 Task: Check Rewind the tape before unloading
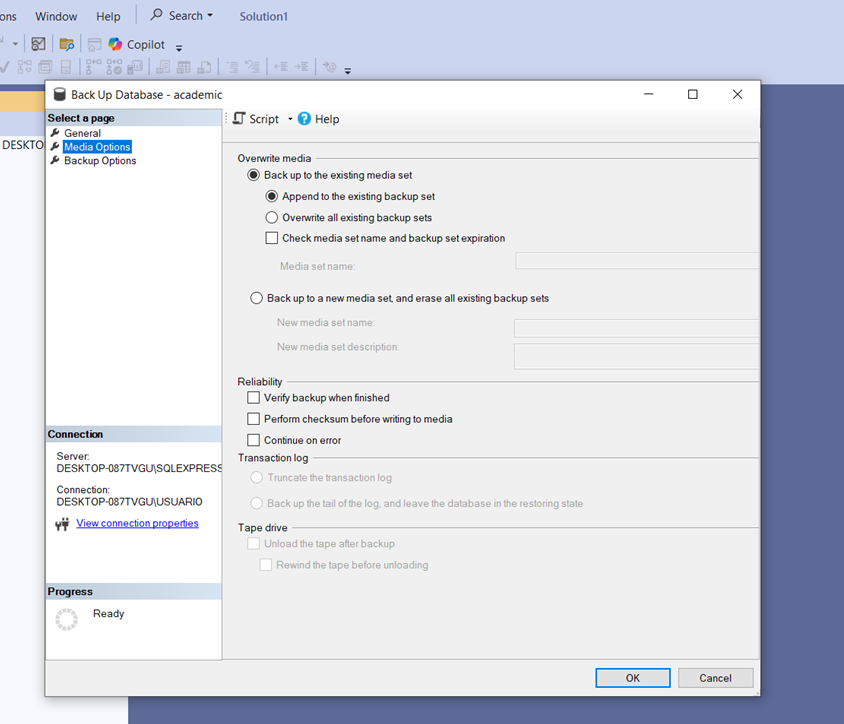click(265, 565)
